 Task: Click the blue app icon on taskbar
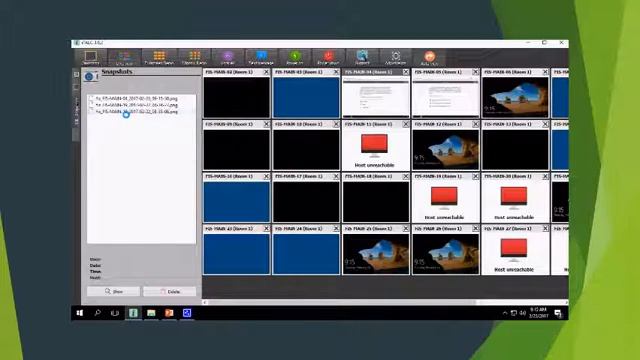click(x=187, y=313)
